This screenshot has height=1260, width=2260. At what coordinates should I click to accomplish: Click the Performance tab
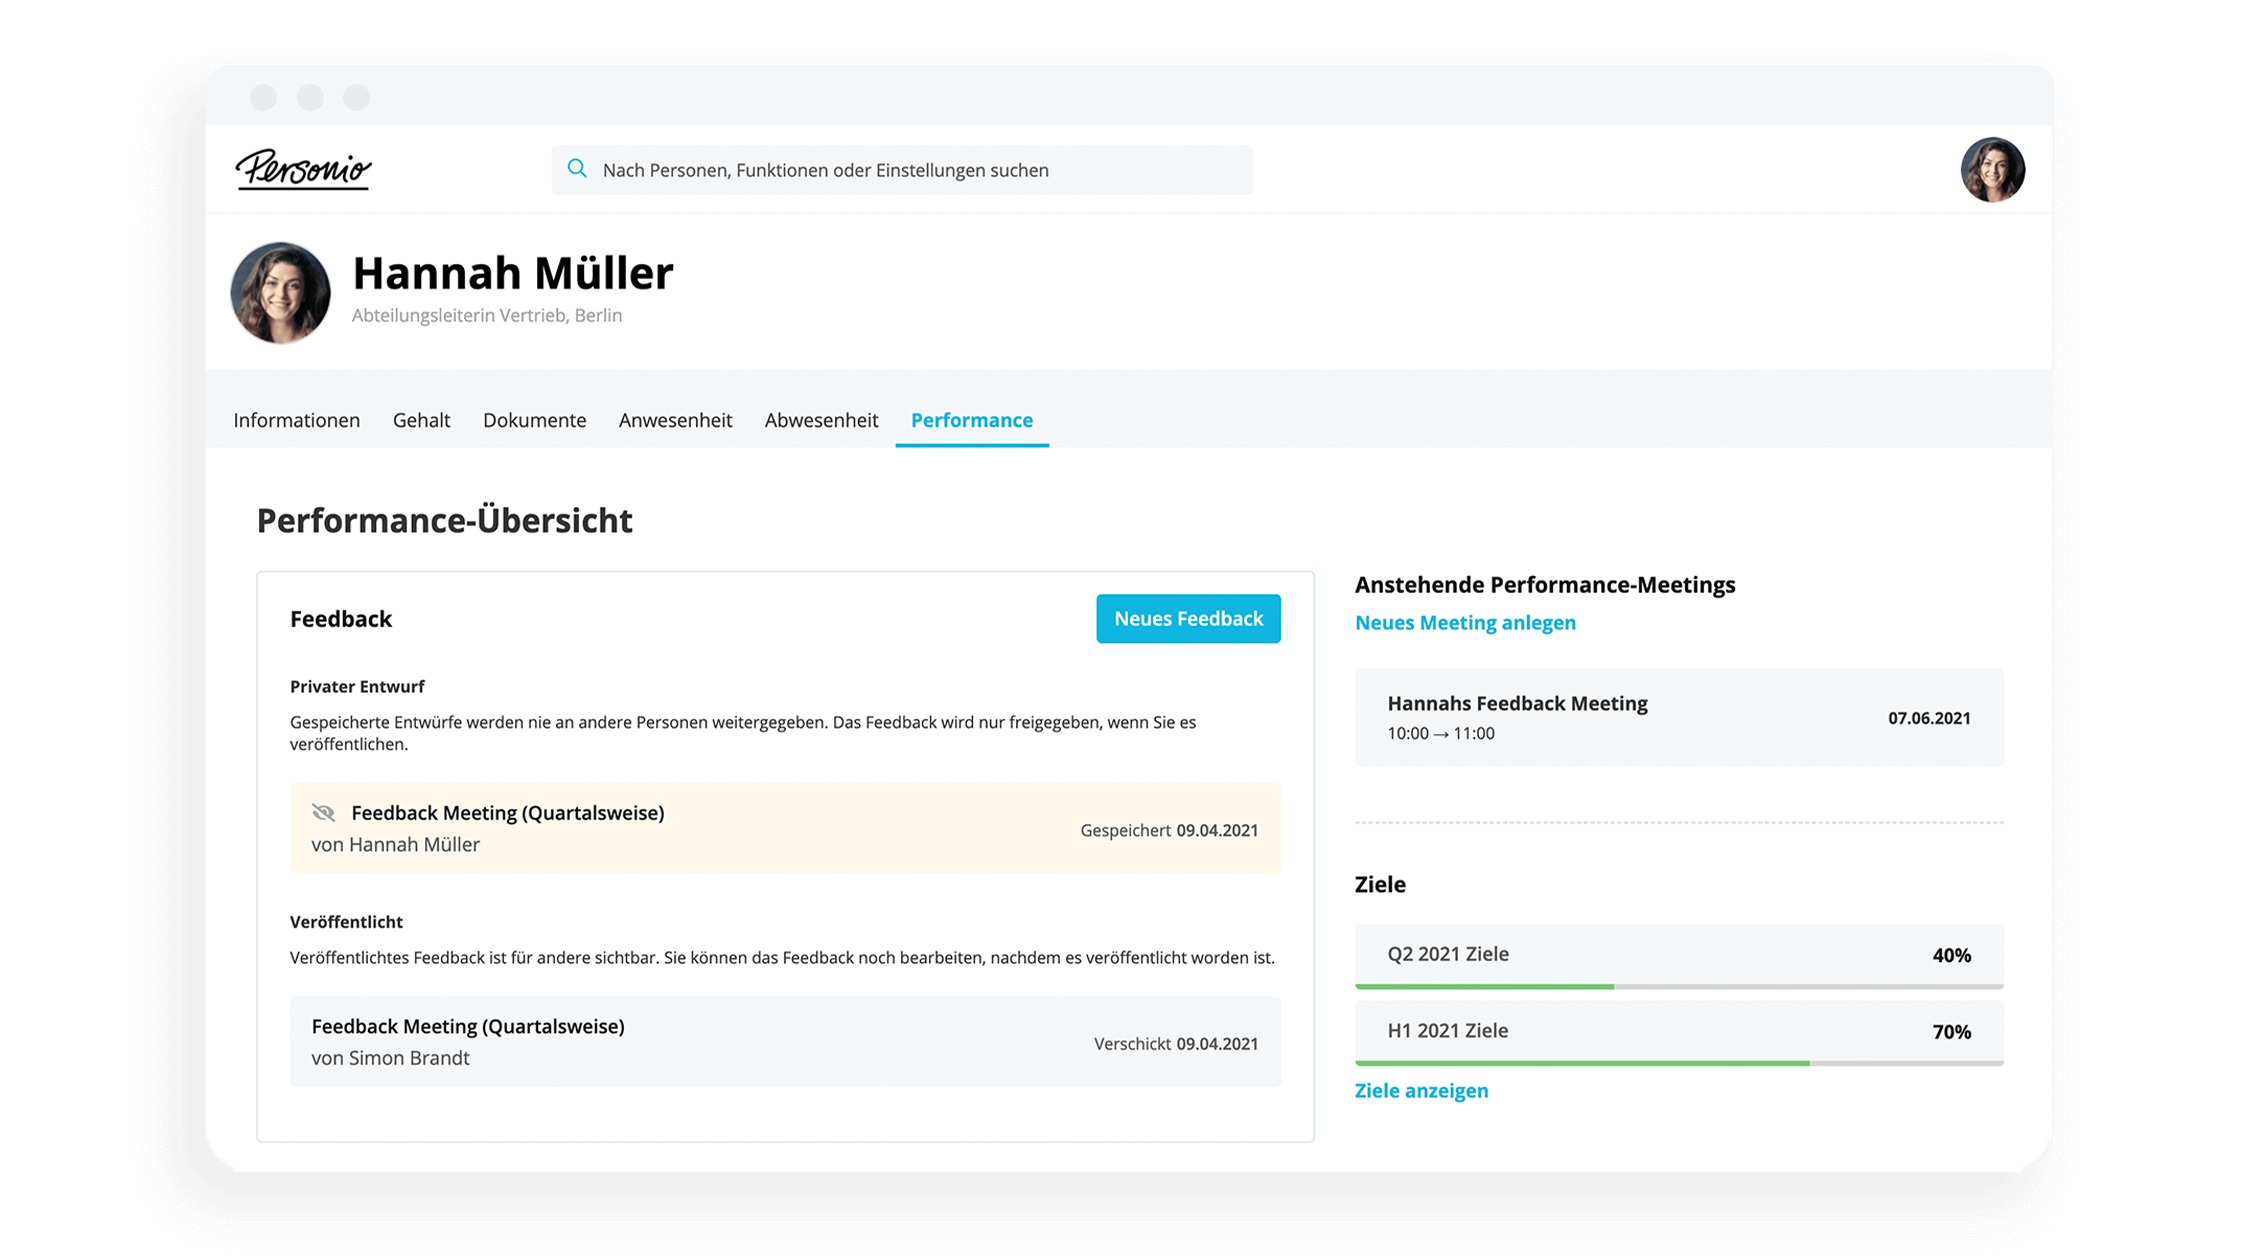[x=971, y=419]
